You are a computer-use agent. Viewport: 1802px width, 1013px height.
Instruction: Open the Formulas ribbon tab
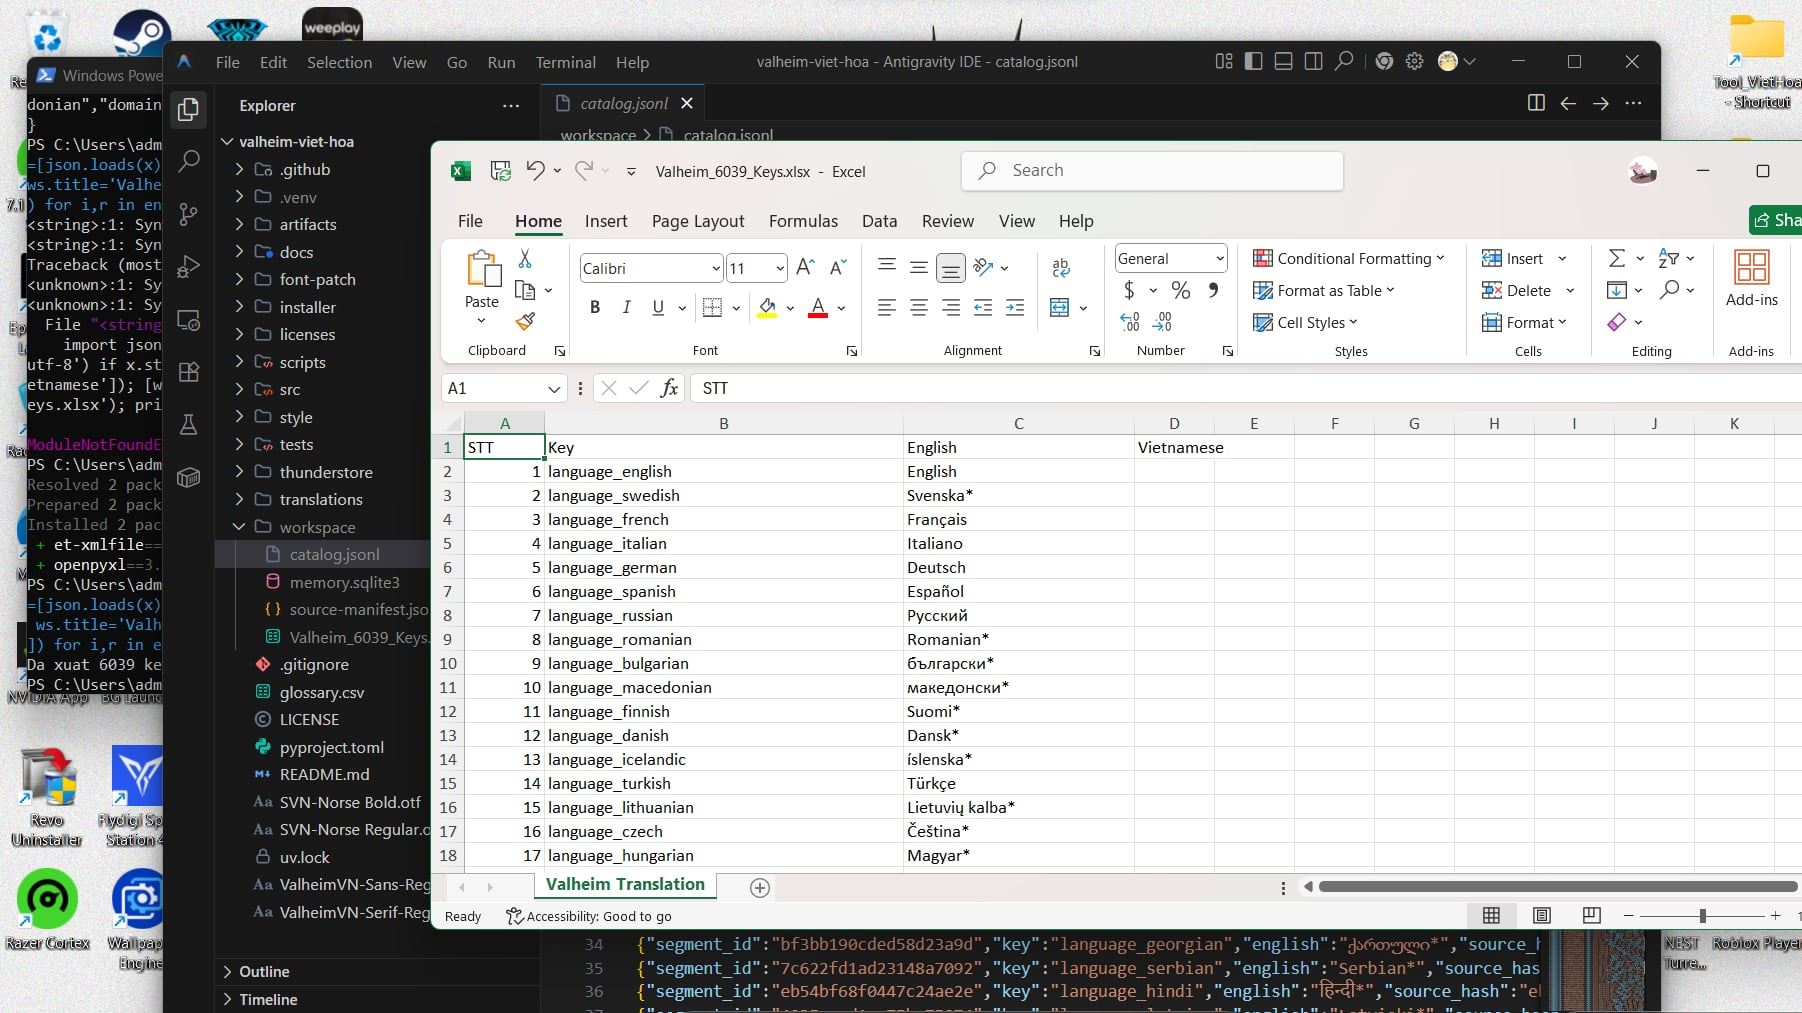(803, 221)
